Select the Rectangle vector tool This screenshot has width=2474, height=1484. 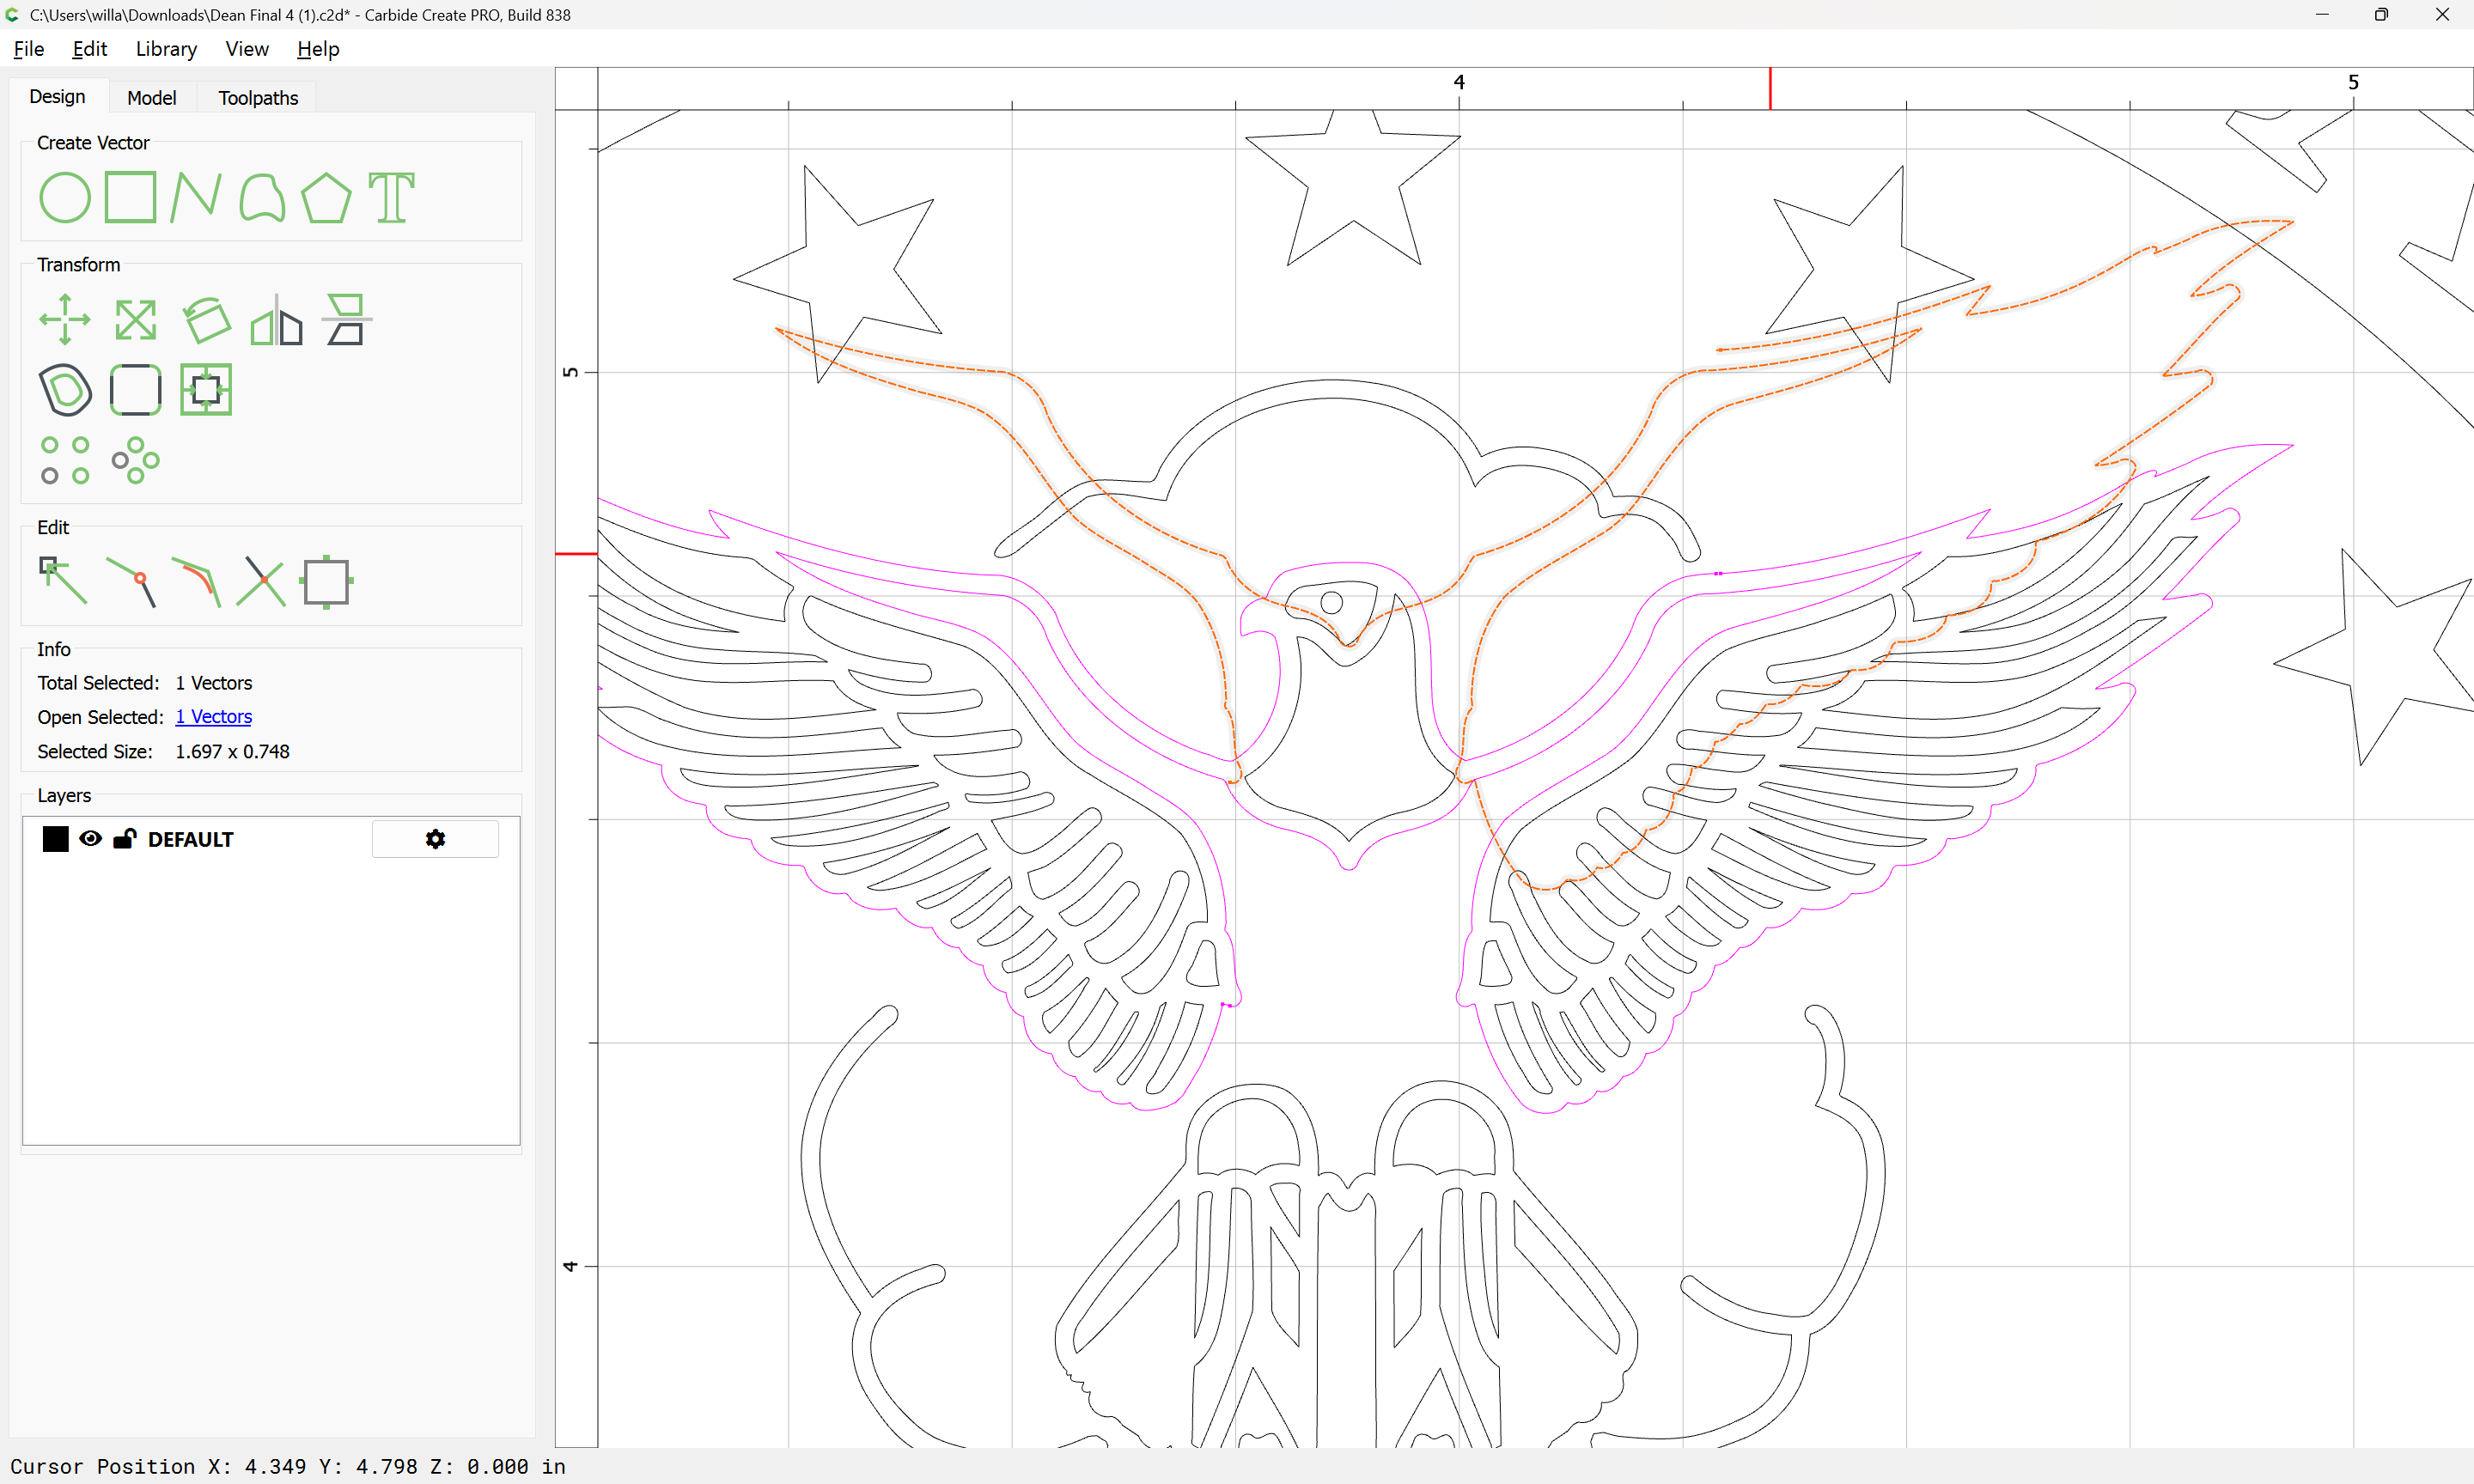pos(131,197)
